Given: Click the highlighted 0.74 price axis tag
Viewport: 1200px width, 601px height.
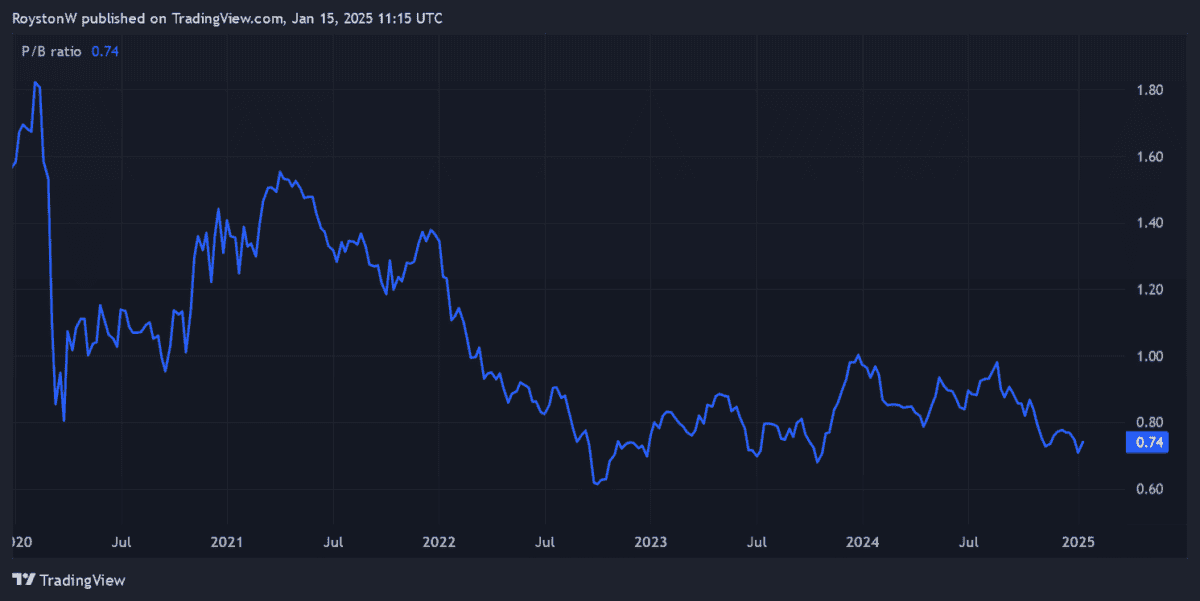Looking at the screenshot, I should click(1146, 443).
